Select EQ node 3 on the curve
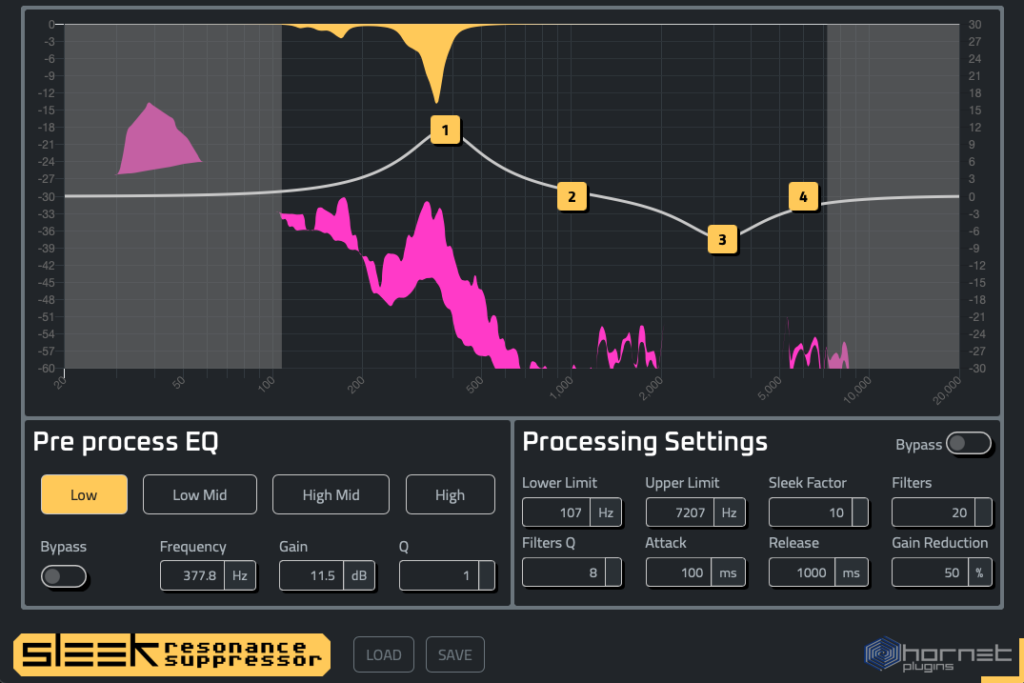The image size is (1024, 683). [721, 239]
